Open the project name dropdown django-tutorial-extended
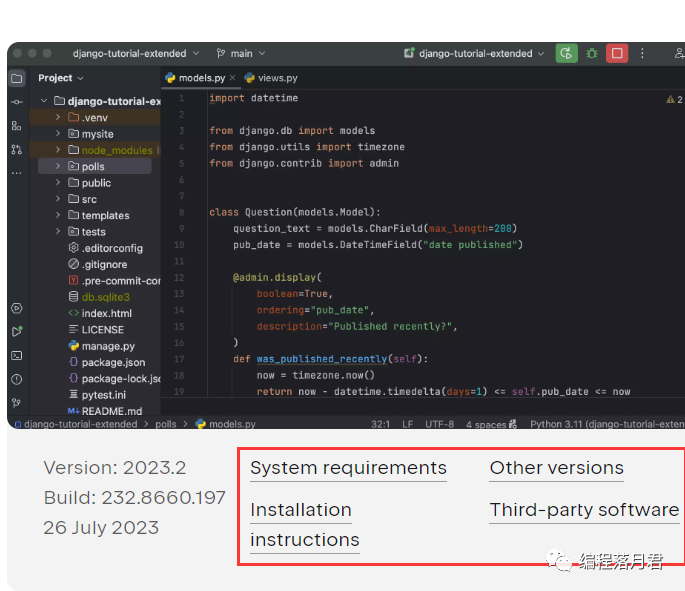 (136, 53)
